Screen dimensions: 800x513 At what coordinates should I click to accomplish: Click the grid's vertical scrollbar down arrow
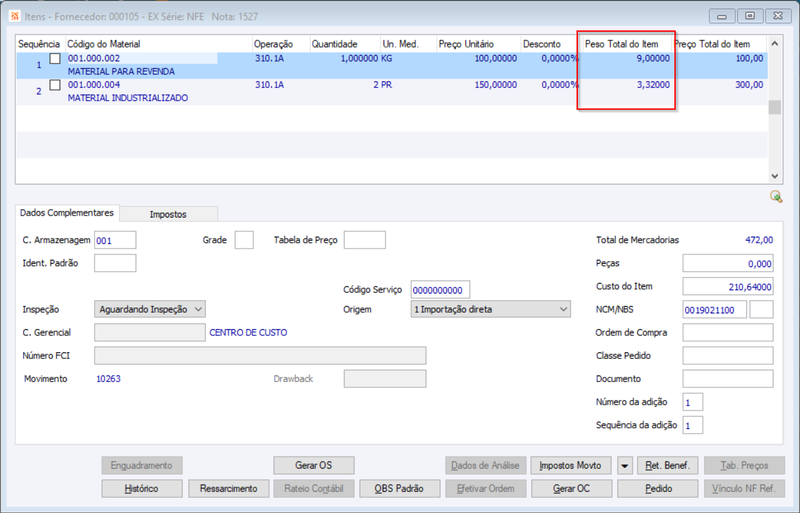click(x=774, y=176)
